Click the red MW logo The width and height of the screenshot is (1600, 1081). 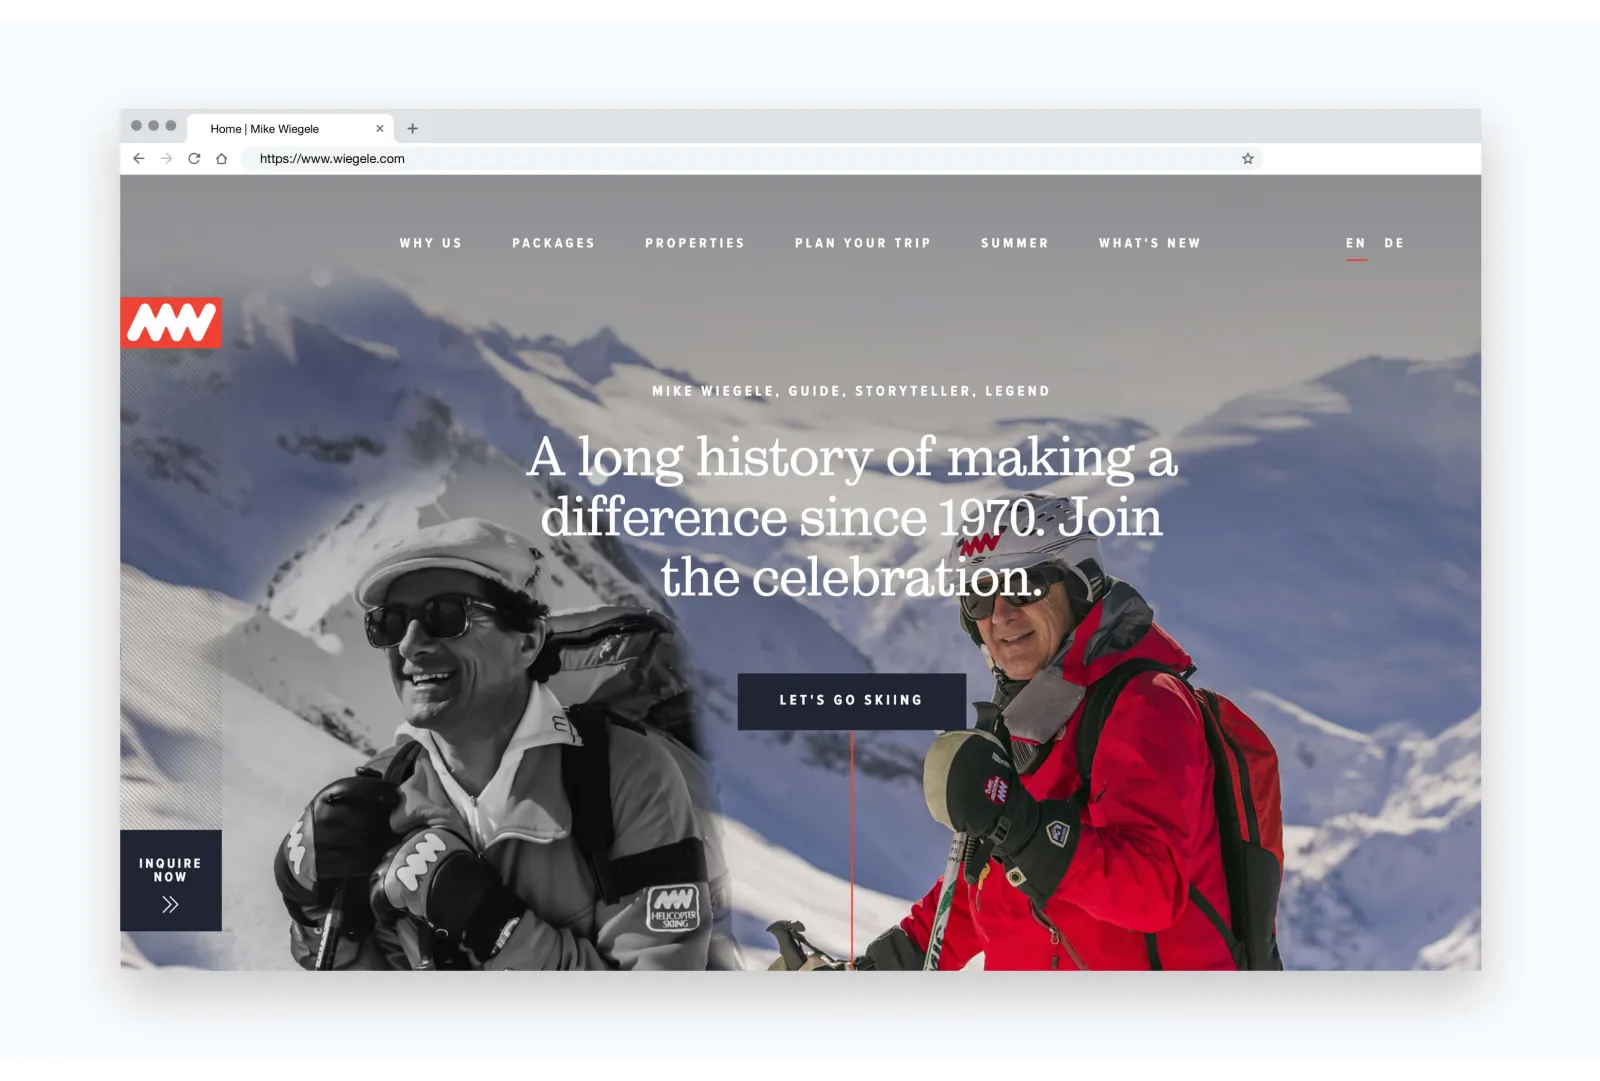coord(171,322)
